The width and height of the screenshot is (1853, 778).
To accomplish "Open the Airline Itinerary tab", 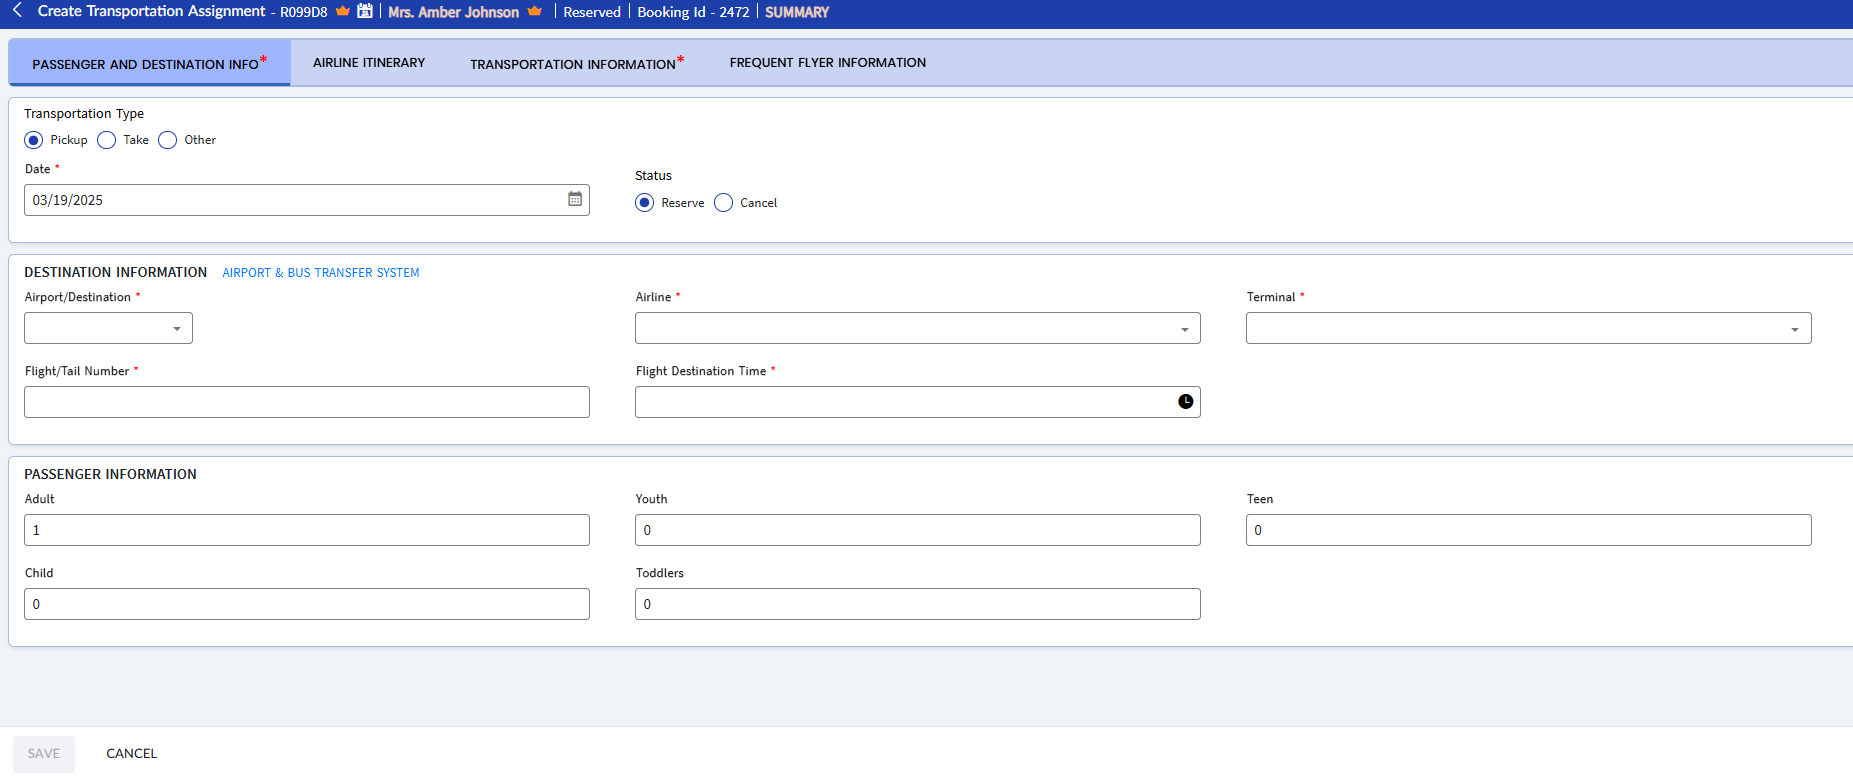I will [369, 63].
